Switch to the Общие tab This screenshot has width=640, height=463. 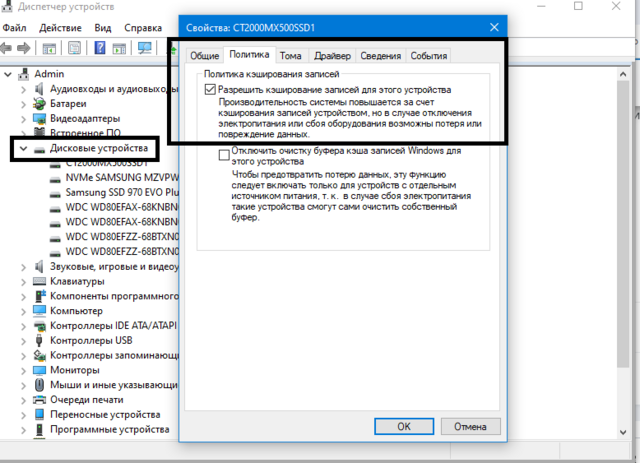point(204,56)
